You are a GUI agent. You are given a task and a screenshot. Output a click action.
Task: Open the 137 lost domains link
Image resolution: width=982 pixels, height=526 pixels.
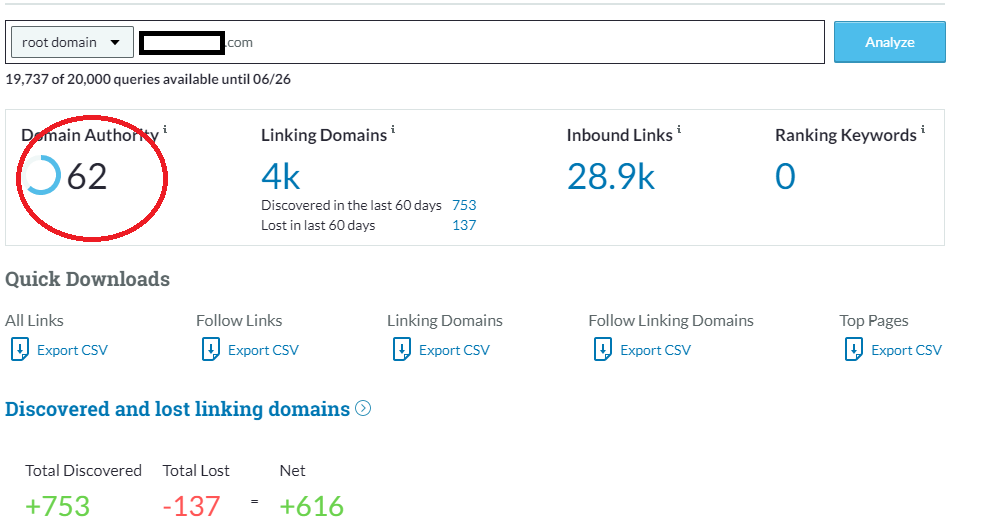click(464, 225)
